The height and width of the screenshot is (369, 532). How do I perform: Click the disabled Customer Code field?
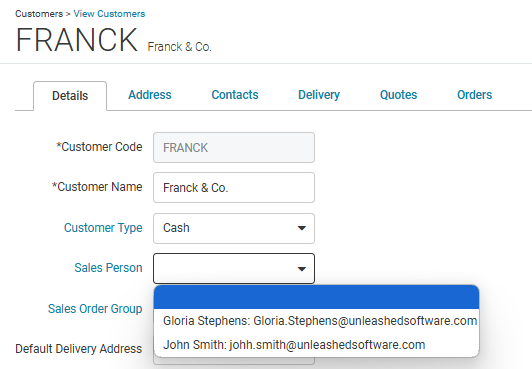(234, 148)
